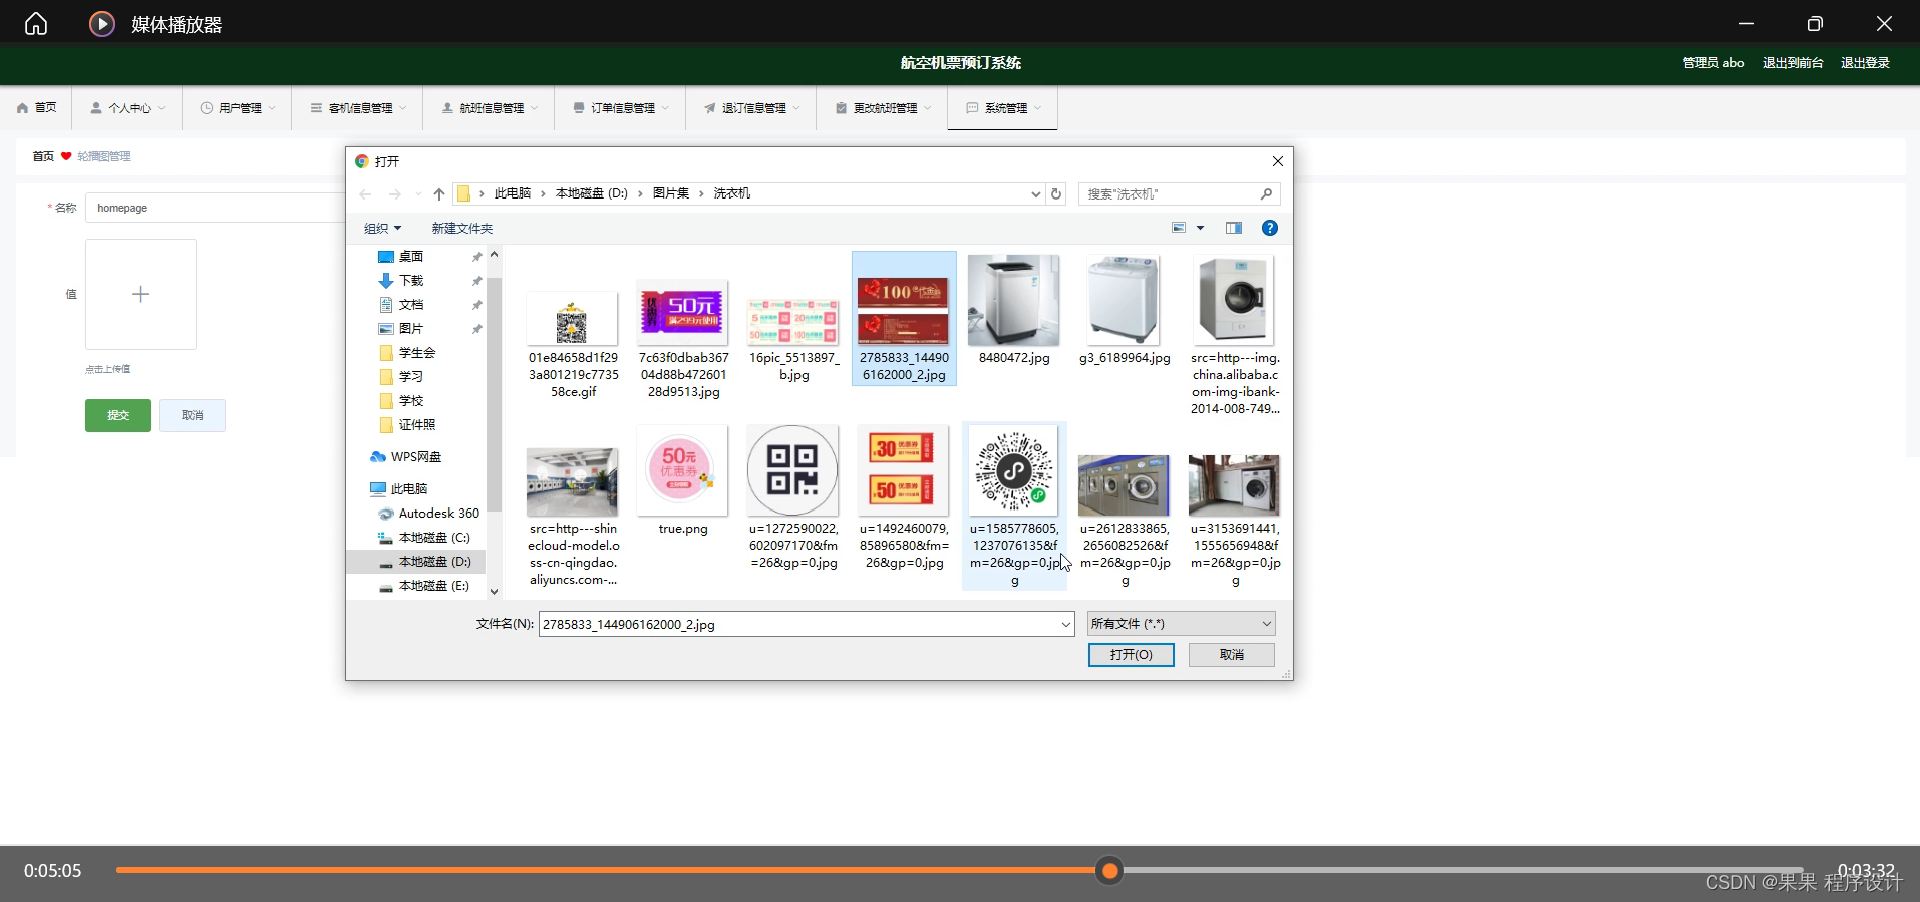Open the 下载 downloads folder in sidebar
Viewport: 1920px width, 902px height.
pyautogui.click(x=411, y=281)
